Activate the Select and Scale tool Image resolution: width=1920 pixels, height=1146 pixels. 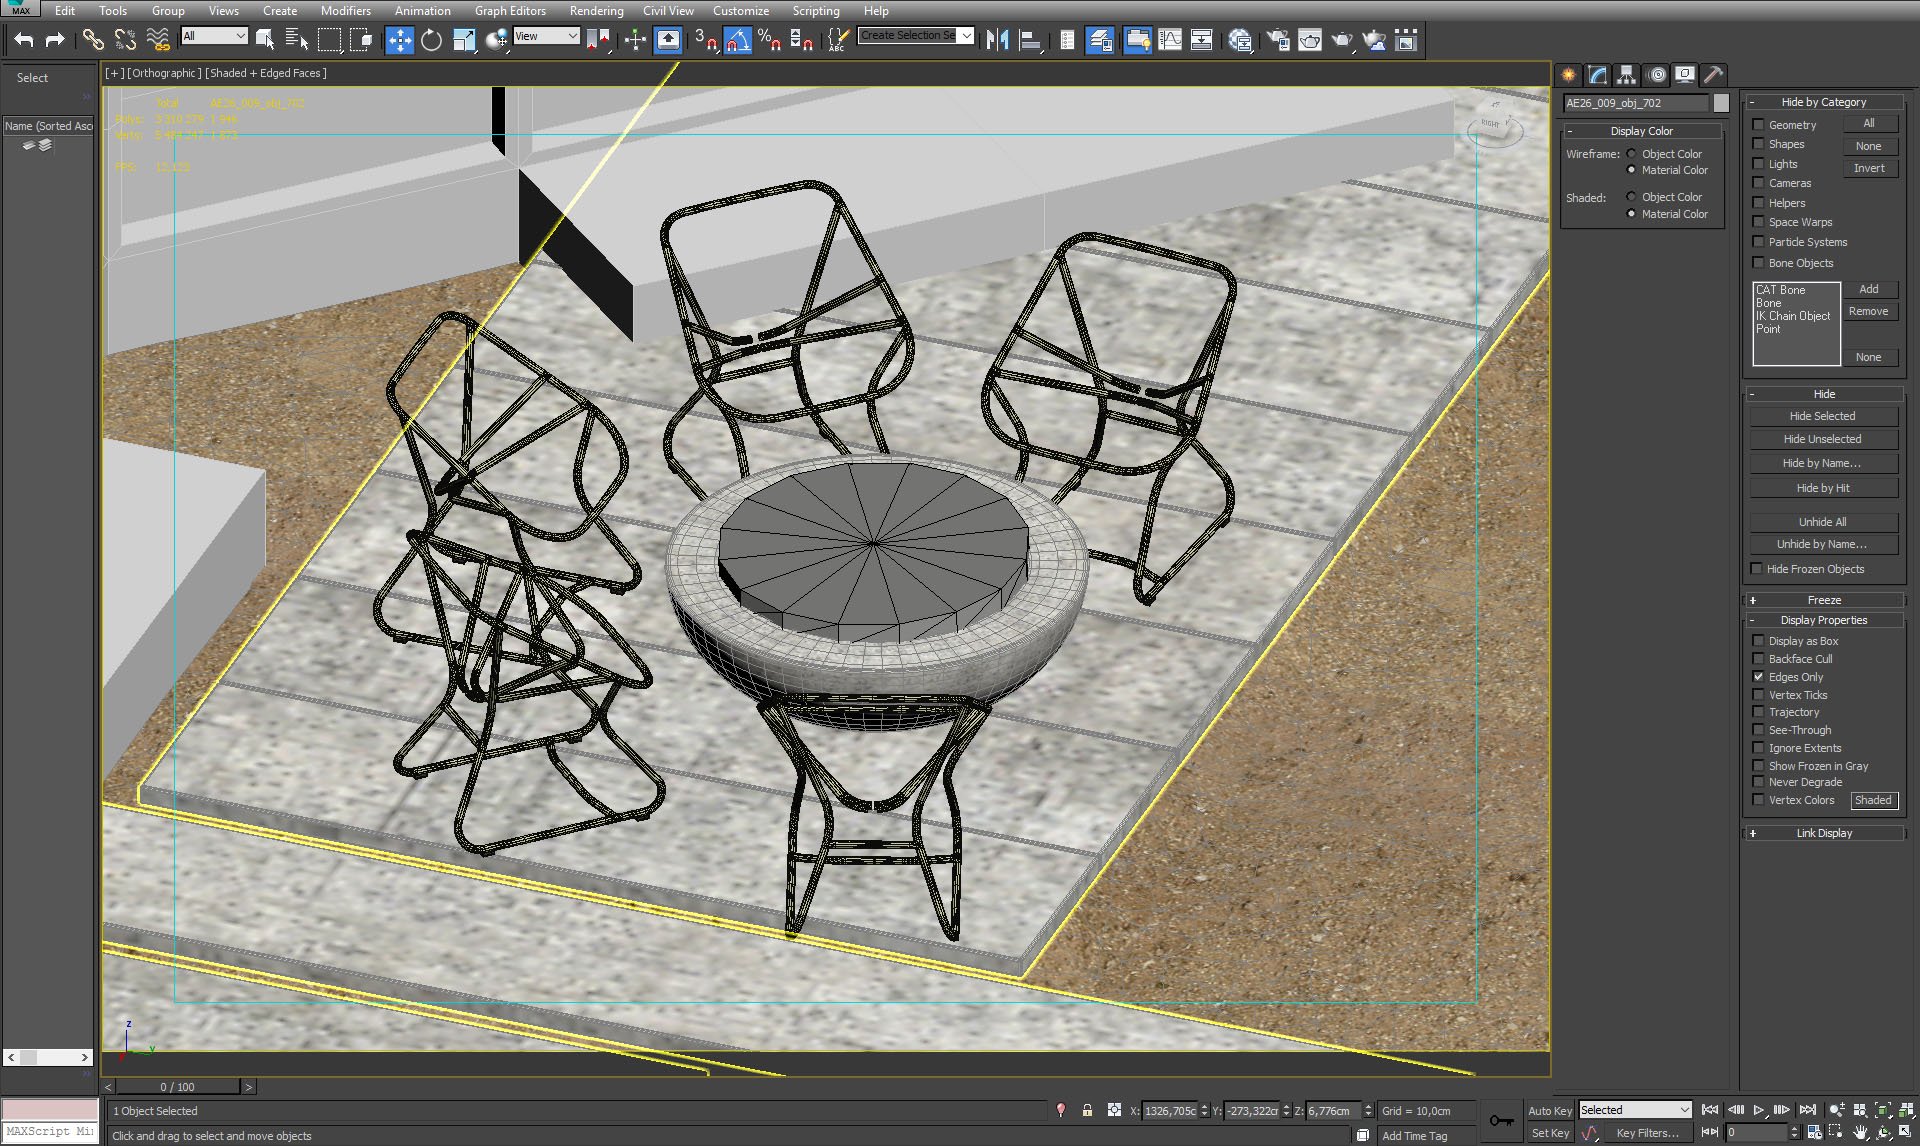[x=463, y=39]
